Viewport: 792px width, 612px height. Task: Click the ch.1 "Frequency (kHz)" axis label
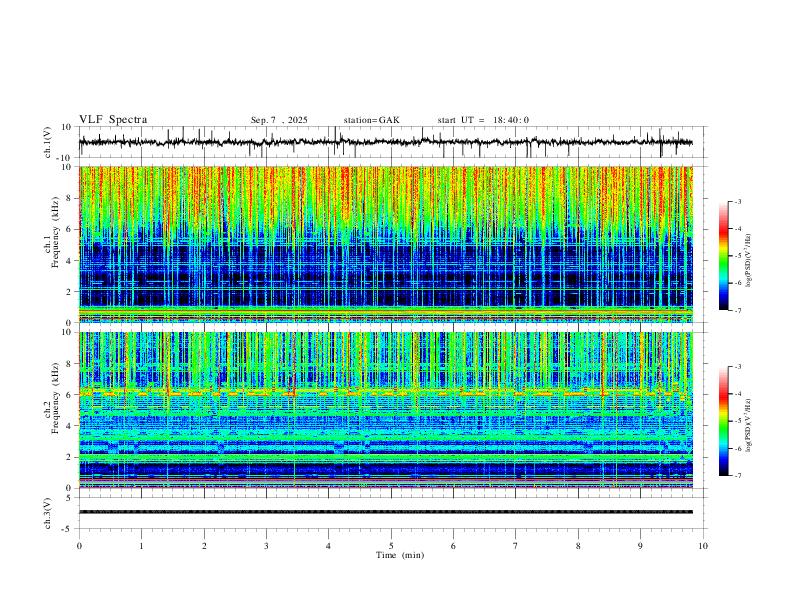coord(56,233)
